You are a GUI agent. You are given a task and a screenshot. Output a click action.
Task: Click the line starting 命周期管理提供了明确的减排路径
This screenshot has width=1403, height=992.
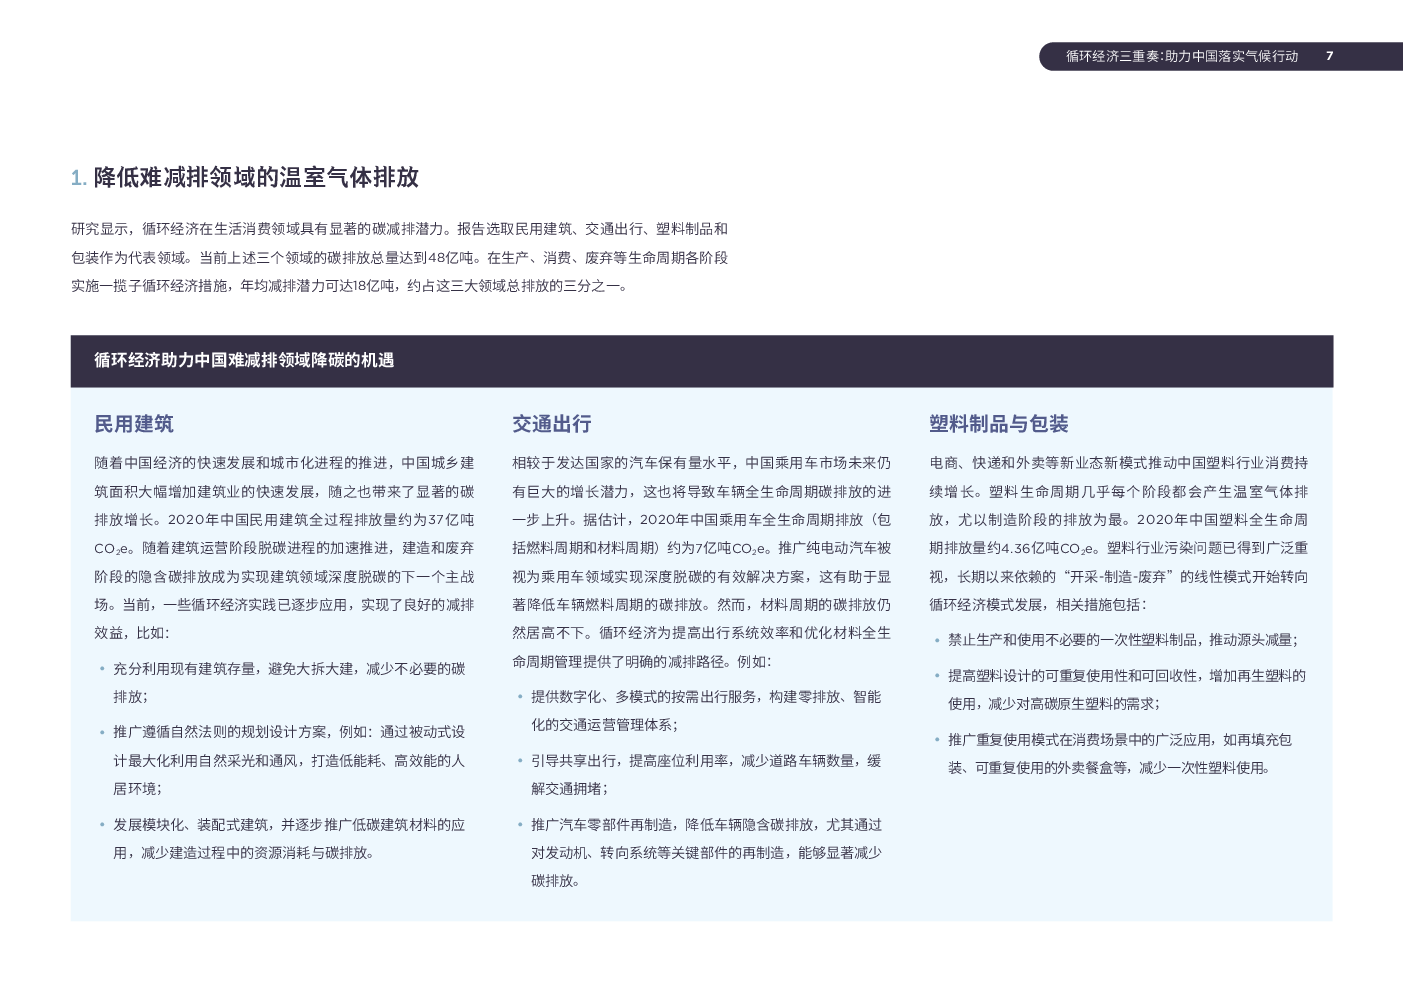click(642, 662)
